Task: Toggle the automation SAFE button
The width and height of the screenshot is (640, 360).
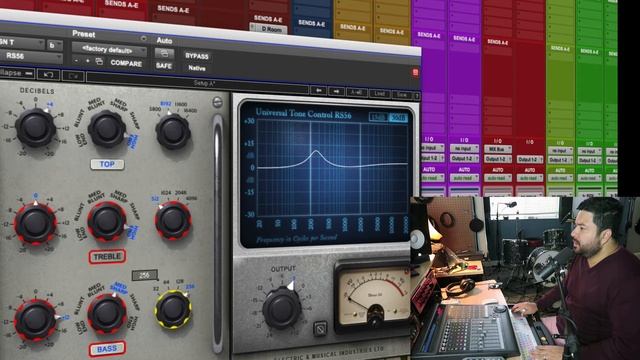Action: 164,66
